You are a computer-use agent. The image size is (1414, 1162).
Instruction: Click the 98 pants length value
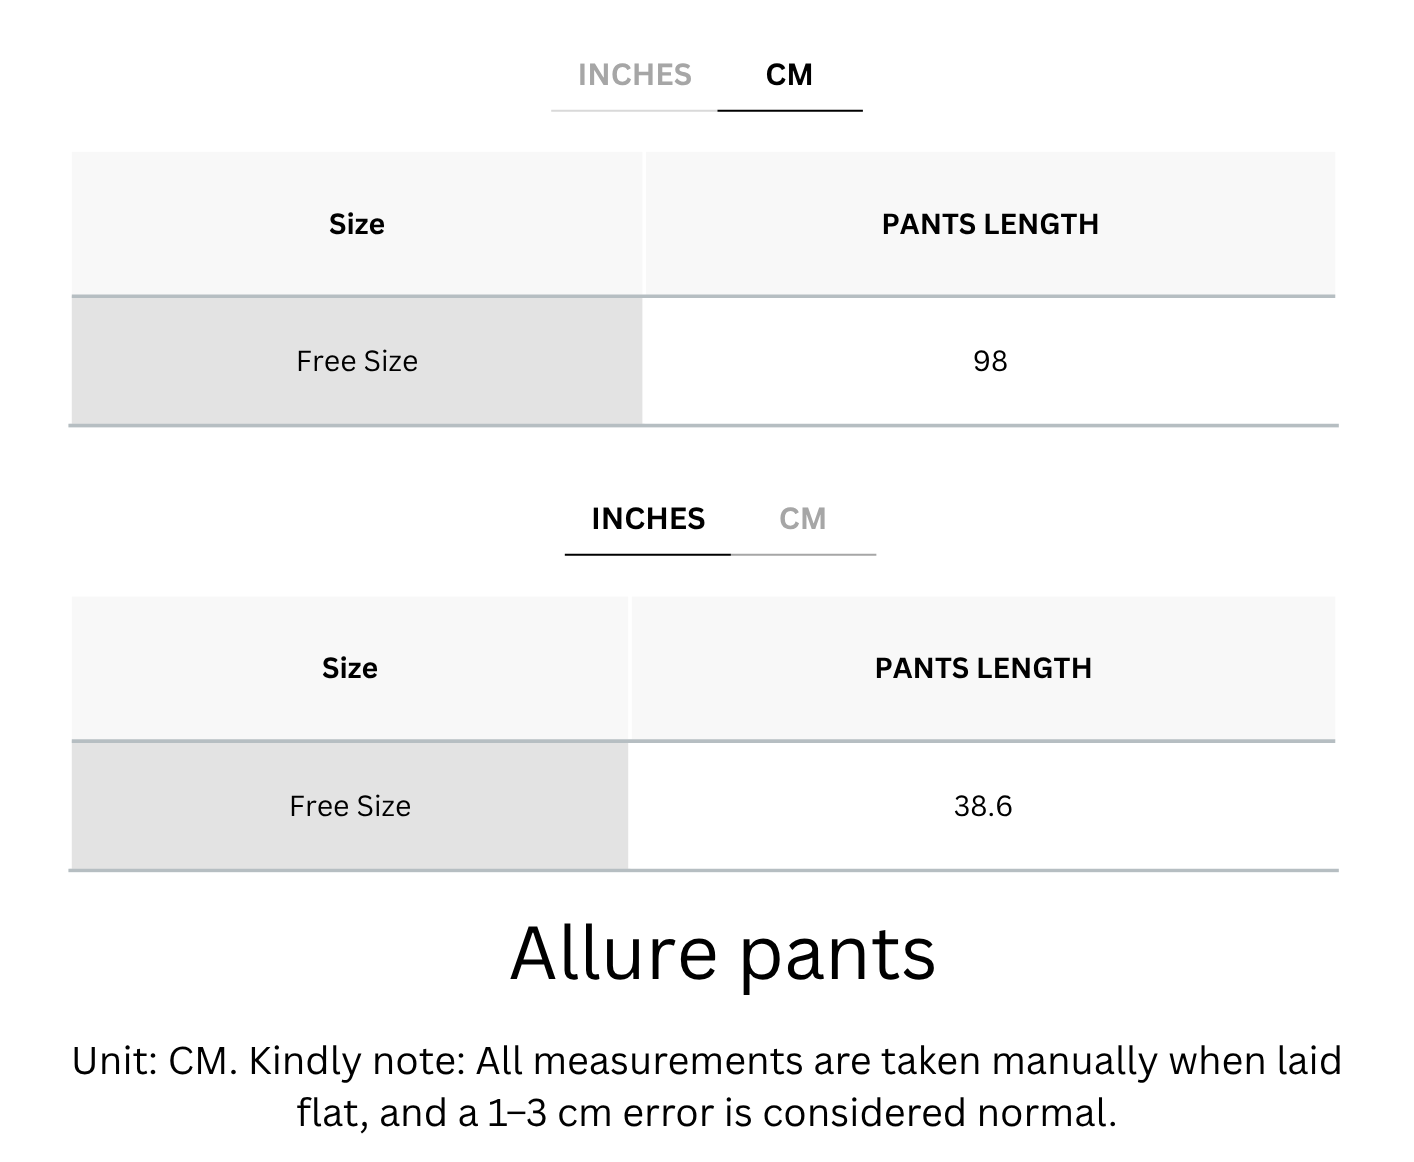[x=990, y=361]
